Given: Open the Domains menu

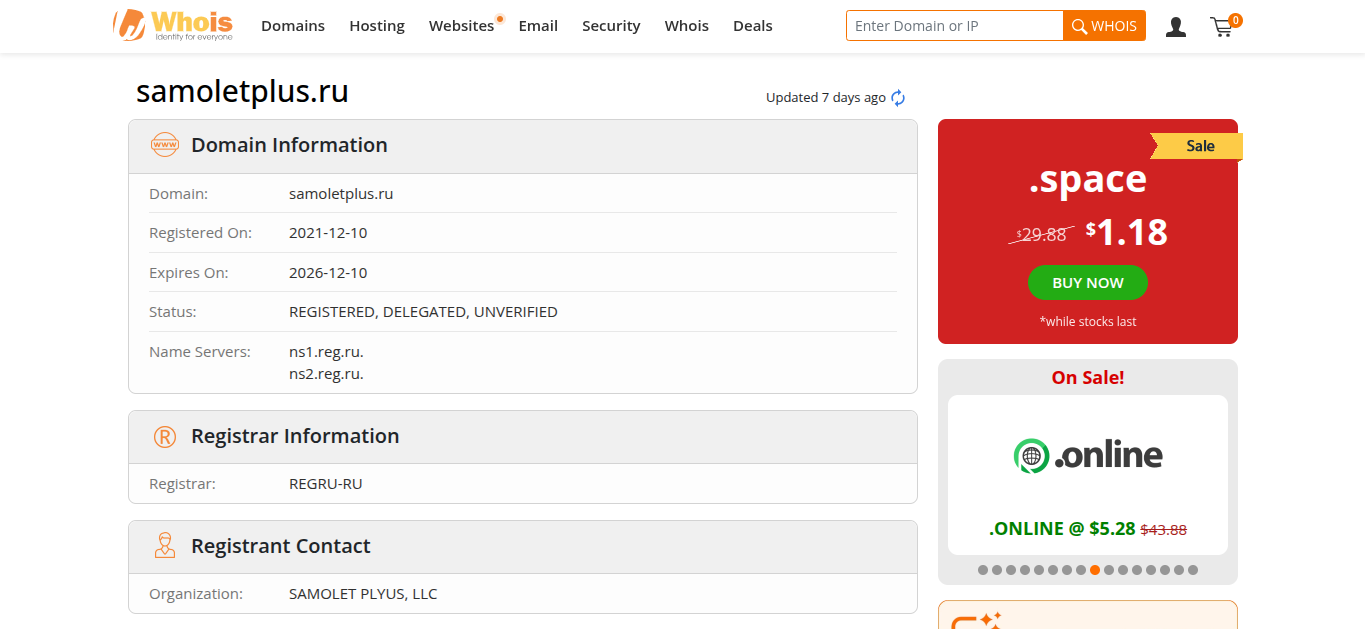Looking at the screenshot, I should 293,26.
